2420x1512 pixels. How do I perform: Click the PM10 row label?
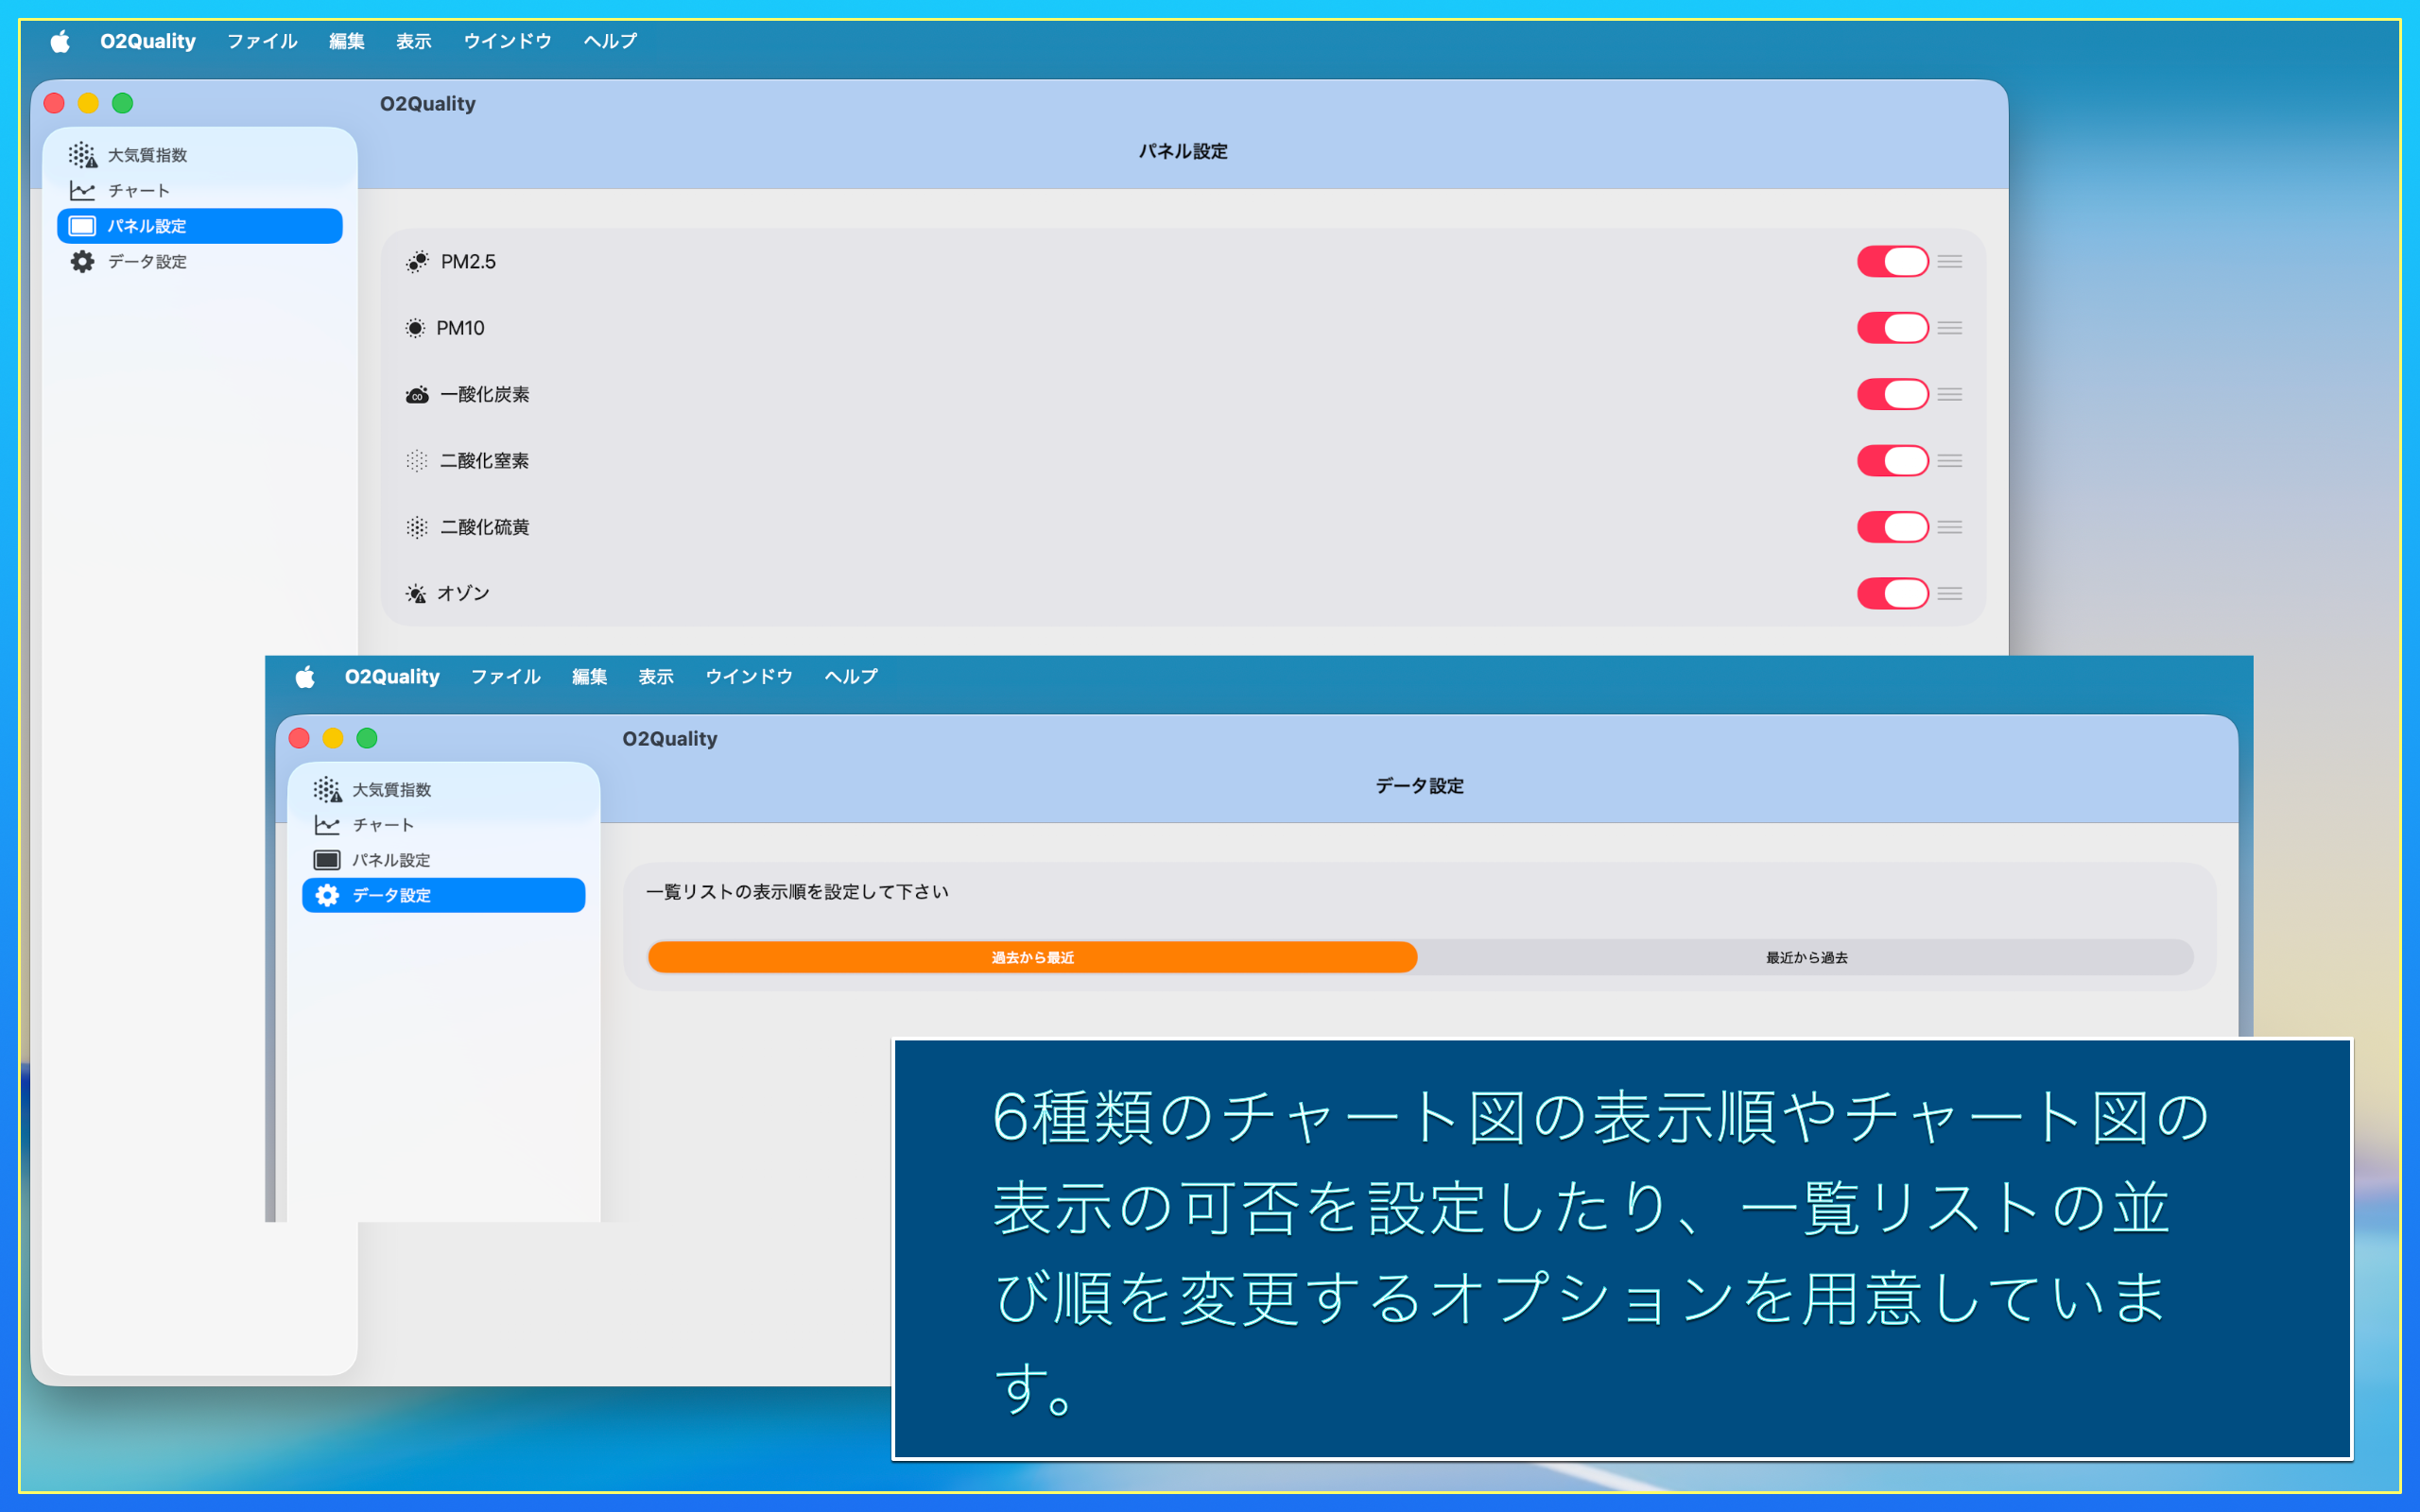tap(460, 328)
